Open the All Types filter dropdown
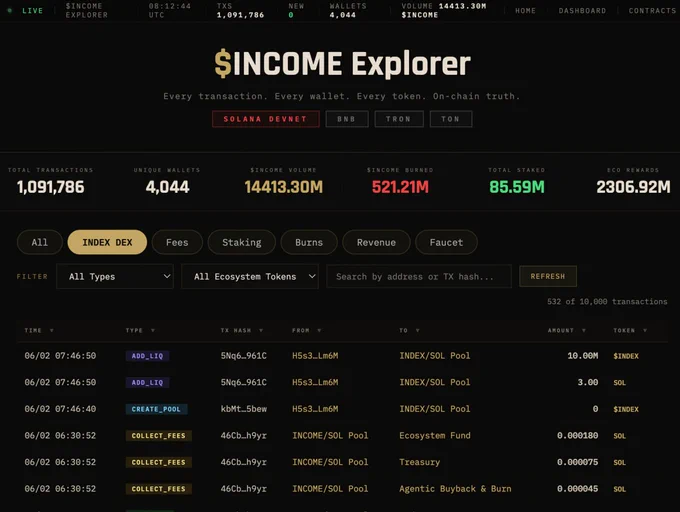 [x=115, y=277]
